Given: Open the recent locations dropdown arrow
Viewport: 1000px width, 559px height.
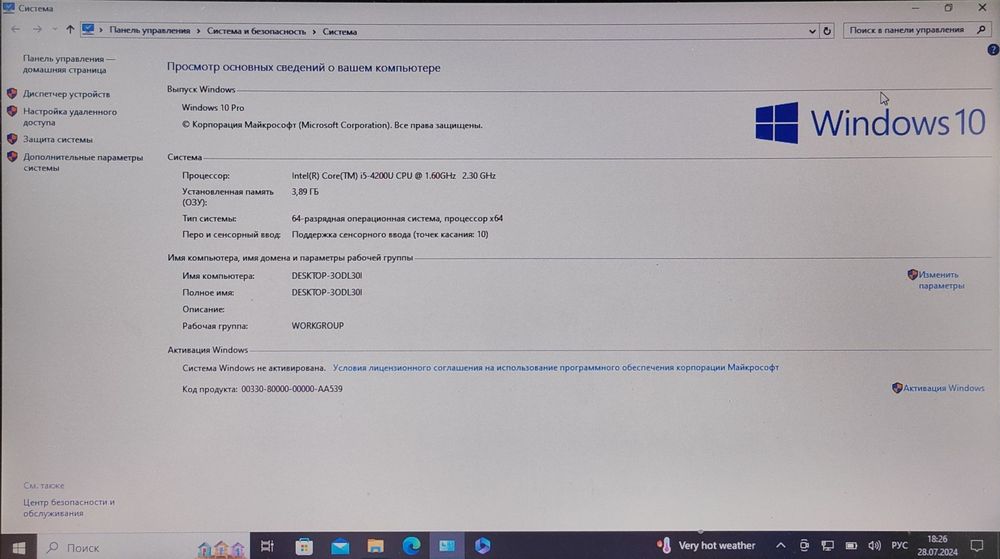Looking at the screenshot, I should (x=54, y=29).
